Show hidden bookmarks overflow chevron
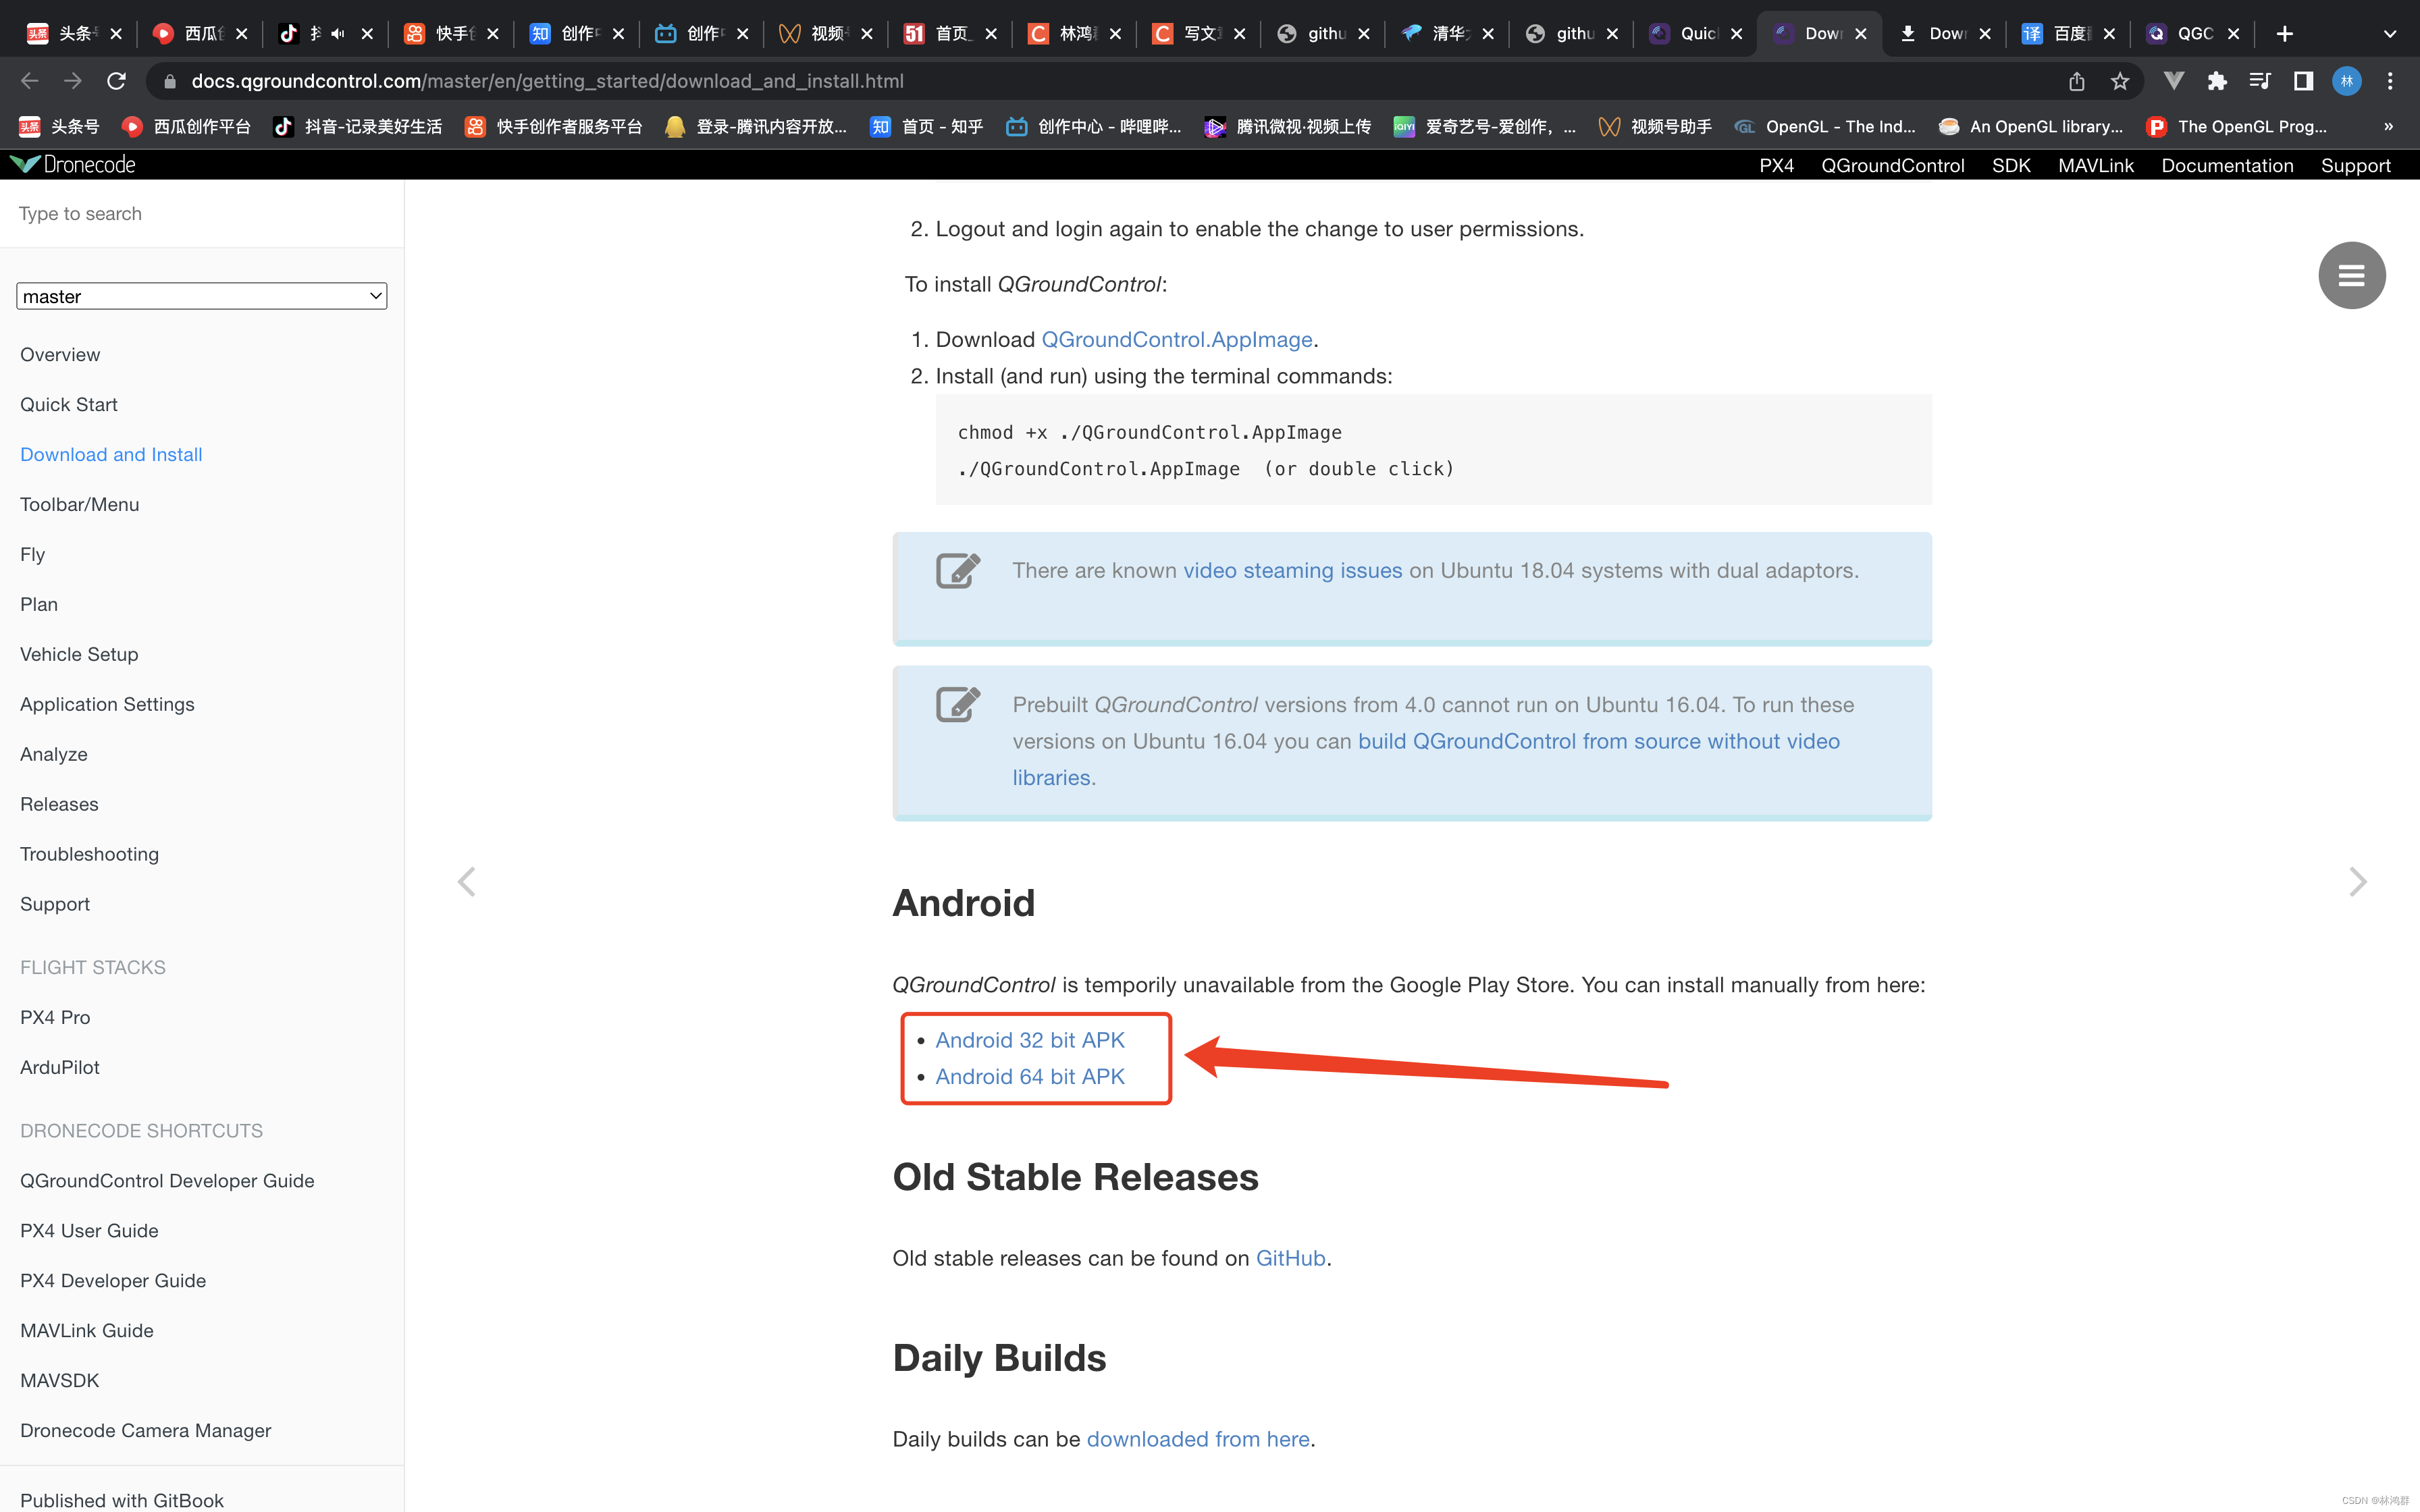This screenshot has height=1512, width=2420. (x=2389, y=127)
